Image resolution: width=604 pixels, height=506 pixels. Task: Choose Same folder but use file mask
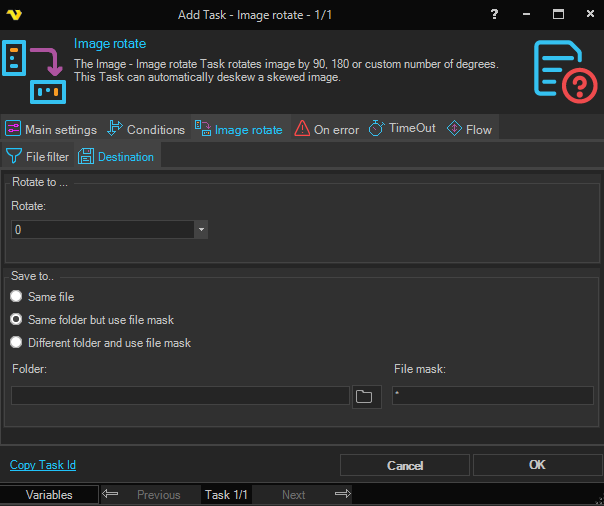[16, 320]
